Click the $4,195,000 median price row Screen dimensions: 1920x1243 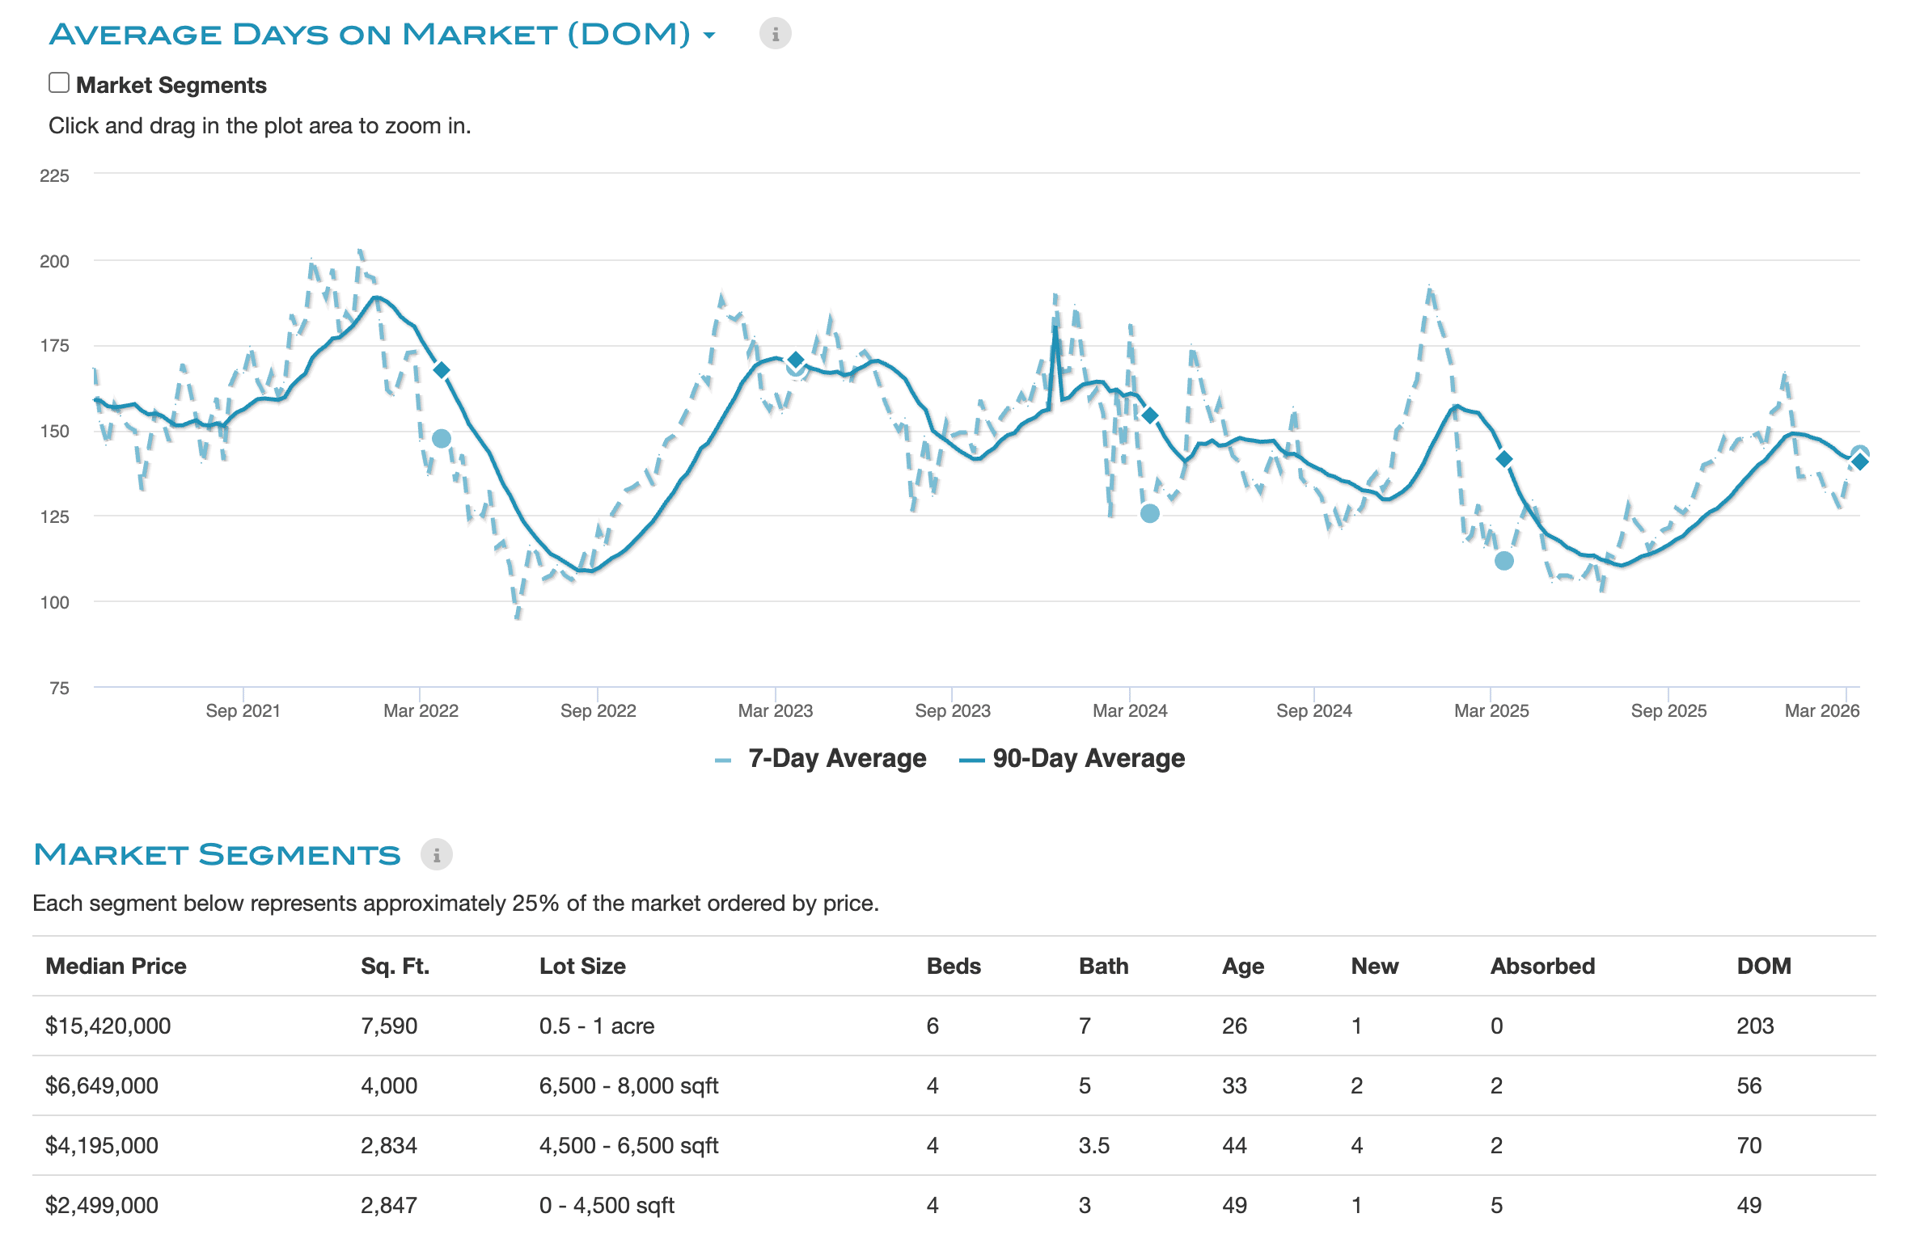click(102, 1146)
